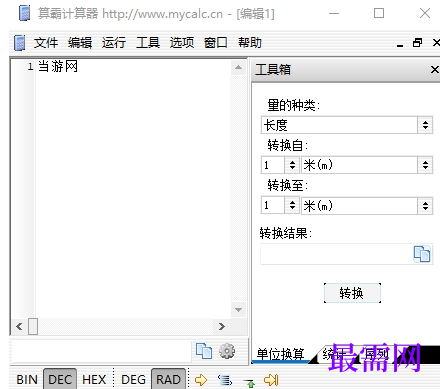Open settings via the gear icon
The image size is (440, 389).
pos(227,351)
